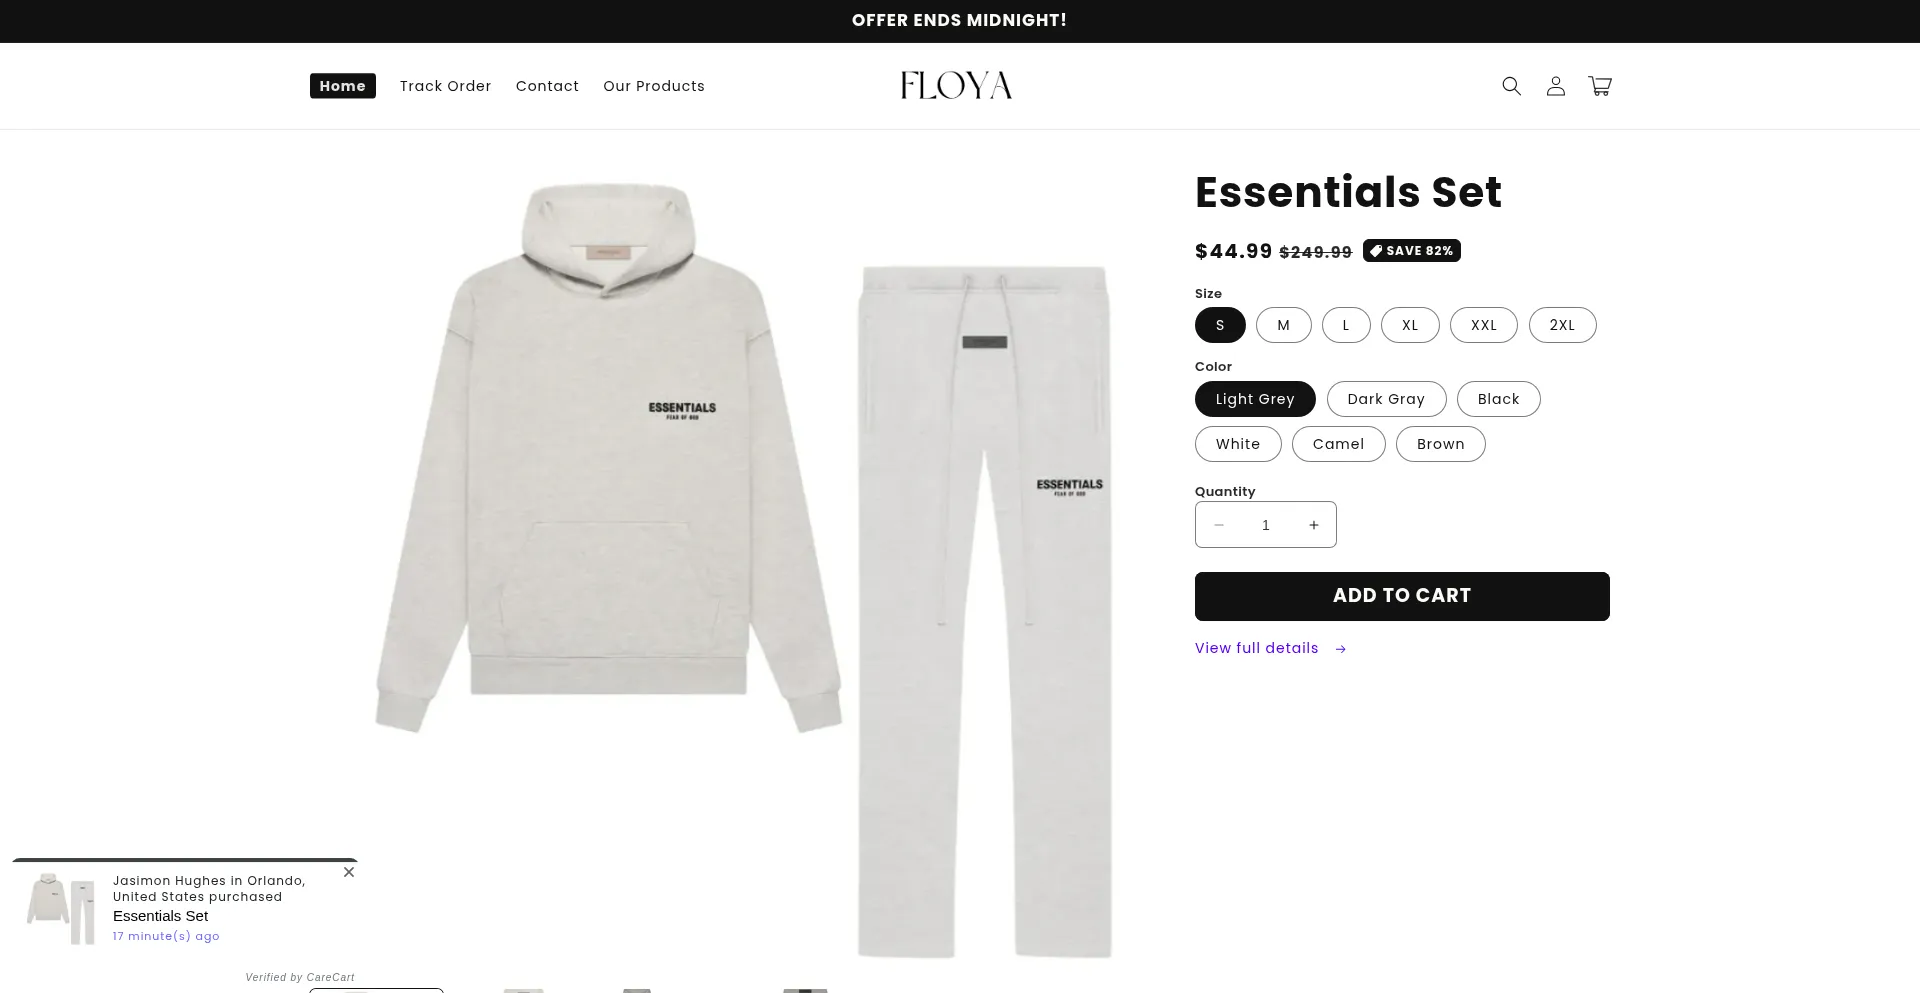The width and height of the screenshot is (1920, 993).
Task: Choose the Camel color option
Action: click(x=1338, y=444)
